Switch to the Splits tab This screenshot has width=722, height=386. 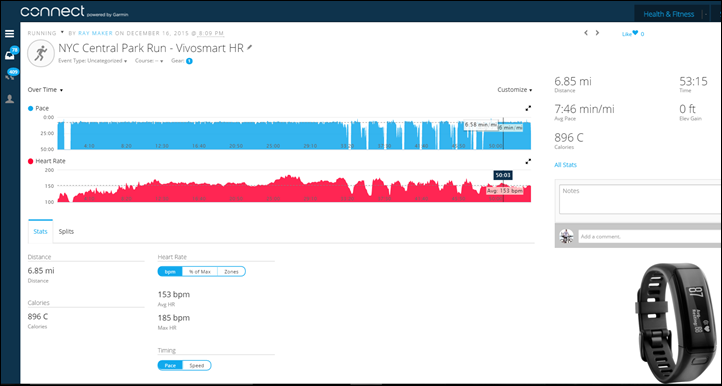(x=66, y=231)
